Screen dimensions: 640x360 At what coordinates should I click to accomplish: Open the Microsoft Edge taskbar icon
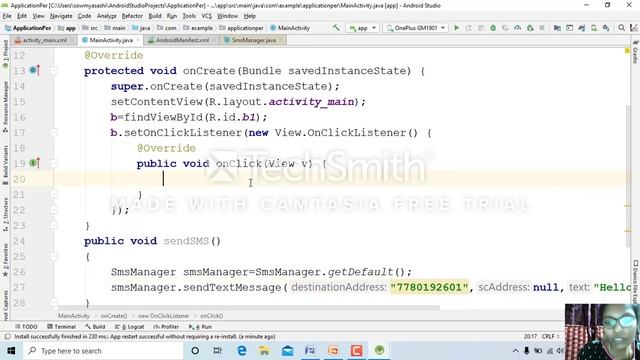[242, 350]
